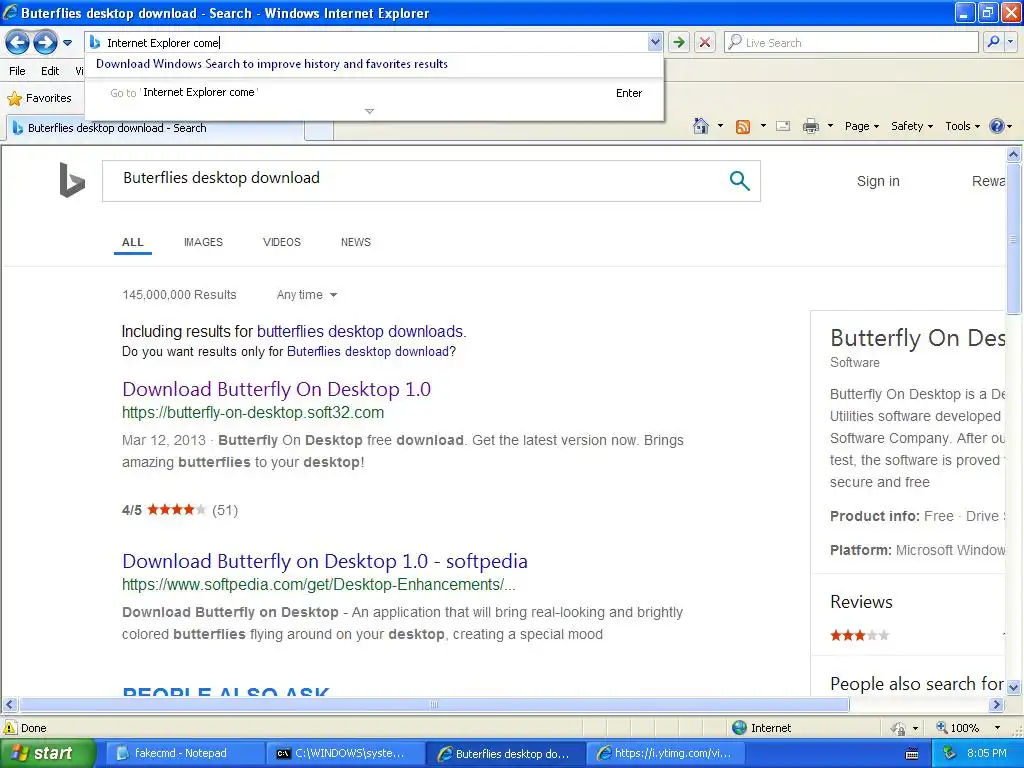
Task: Click the Home page icon
Action: click(701, 126)
